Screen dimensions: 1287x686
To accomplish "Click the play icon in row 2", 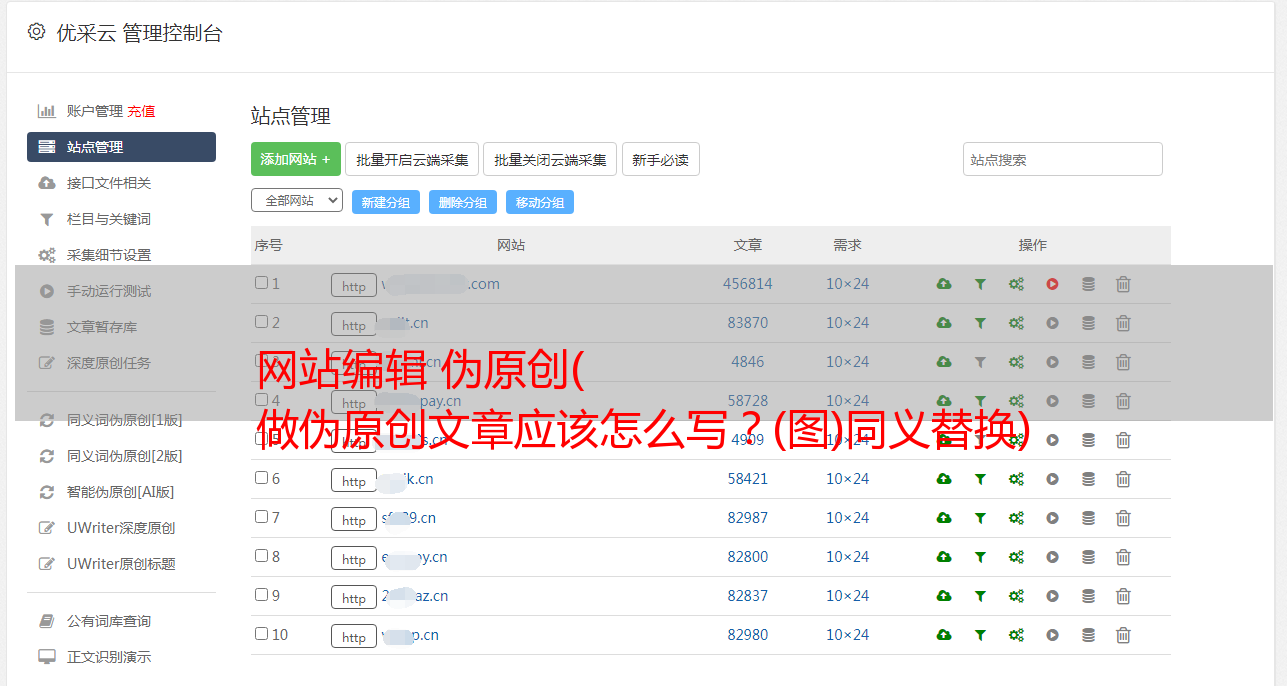I will pos(1052,323).
